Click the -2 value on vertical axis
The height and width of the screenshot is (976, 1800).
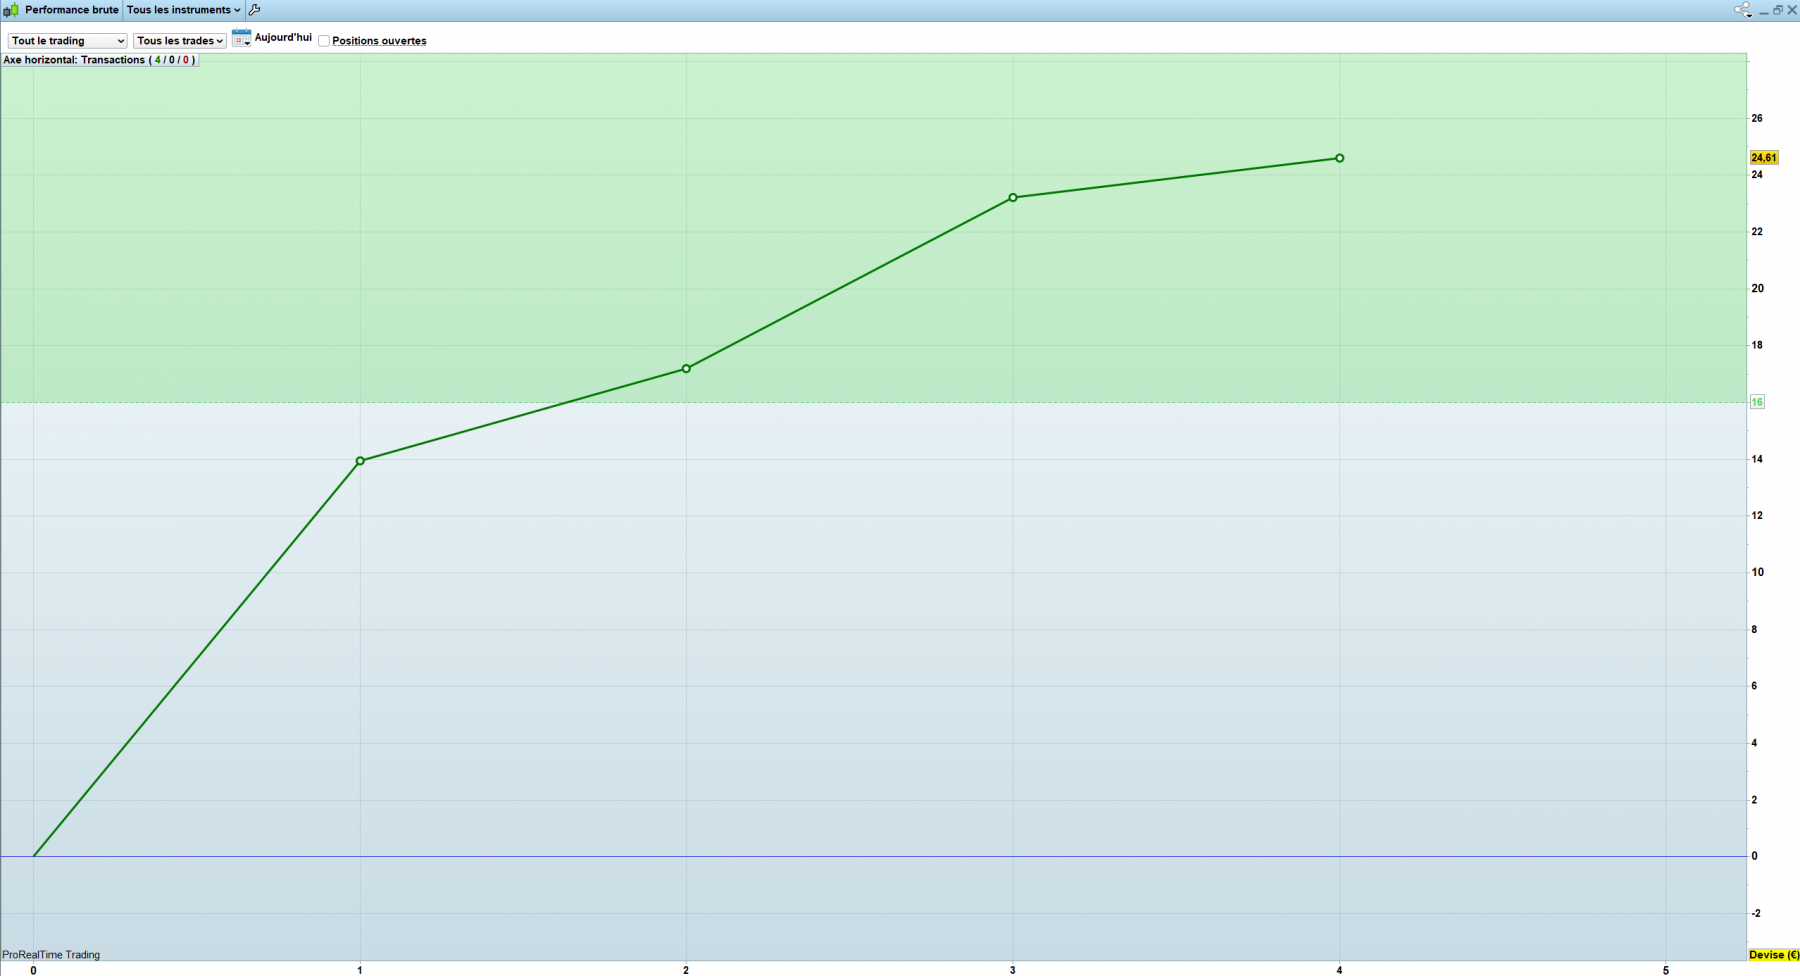click(x=1756, y=913)
